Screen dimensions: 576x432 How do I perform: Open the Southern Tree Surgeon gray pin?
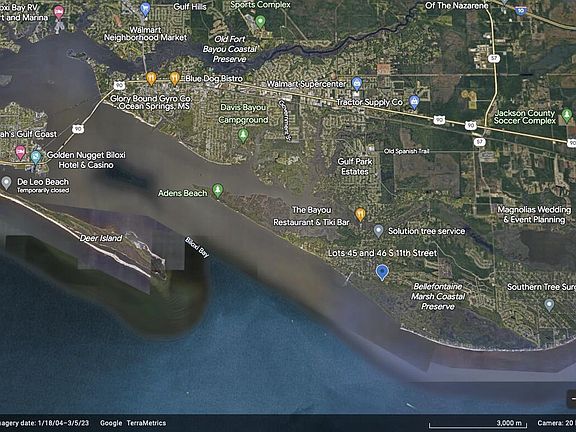549,305
